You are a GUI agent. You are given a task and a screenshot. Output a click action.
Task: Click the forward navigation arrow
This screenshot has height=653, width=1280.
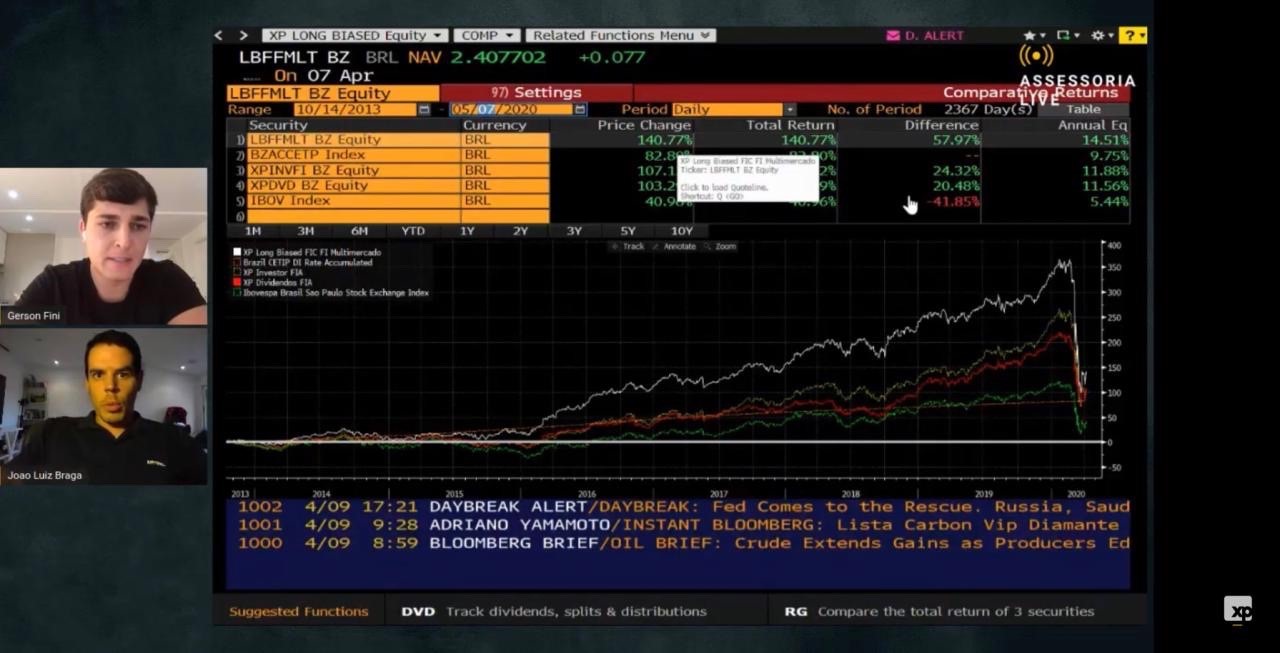[x=243, y=35]
